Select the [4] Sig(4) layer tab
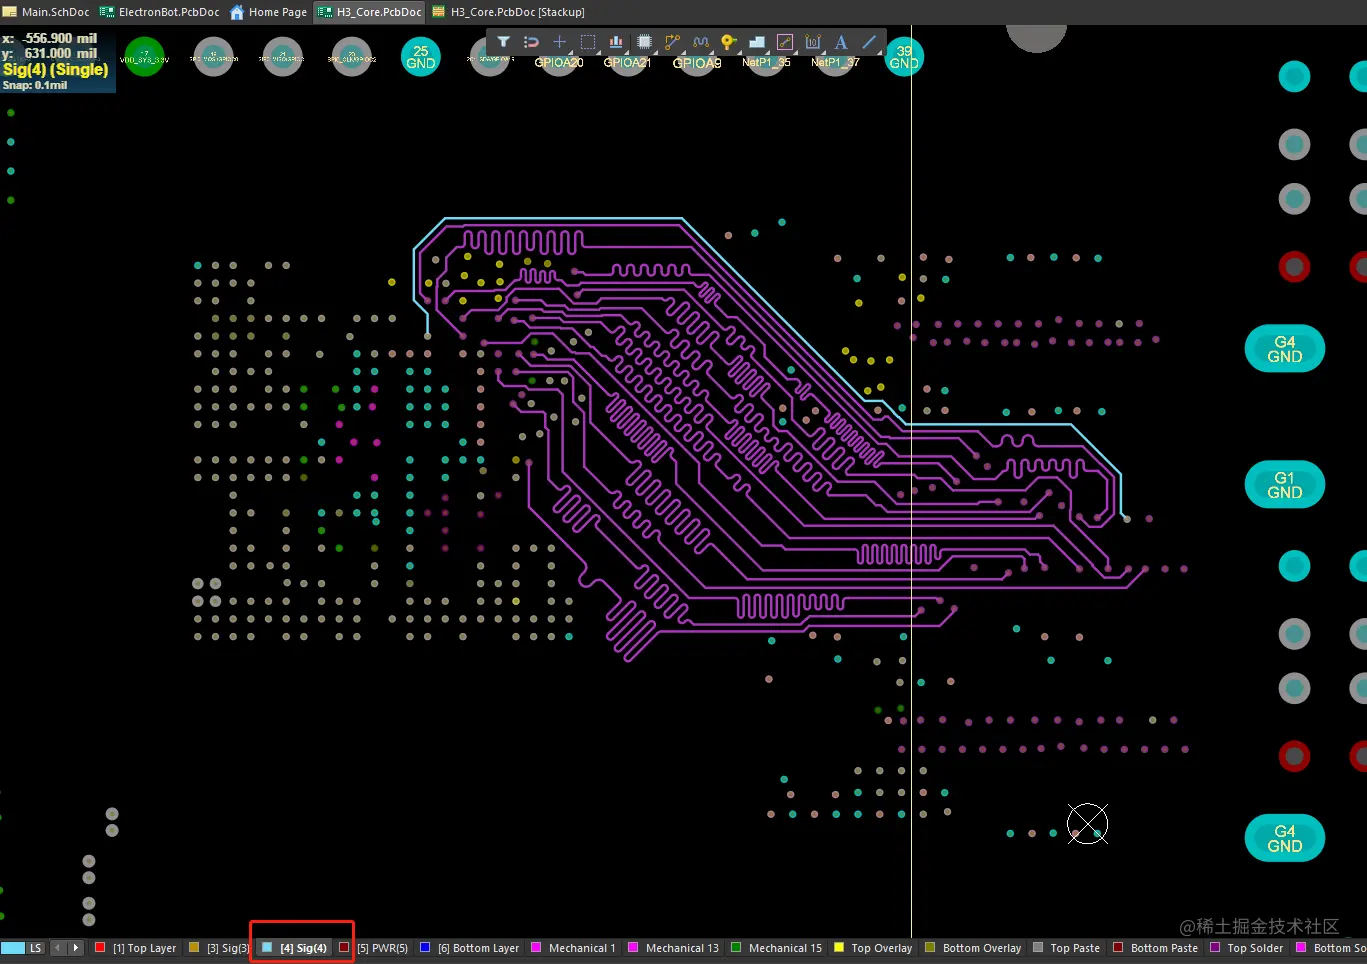1367x964 pixels. click(x=294, y=948)
